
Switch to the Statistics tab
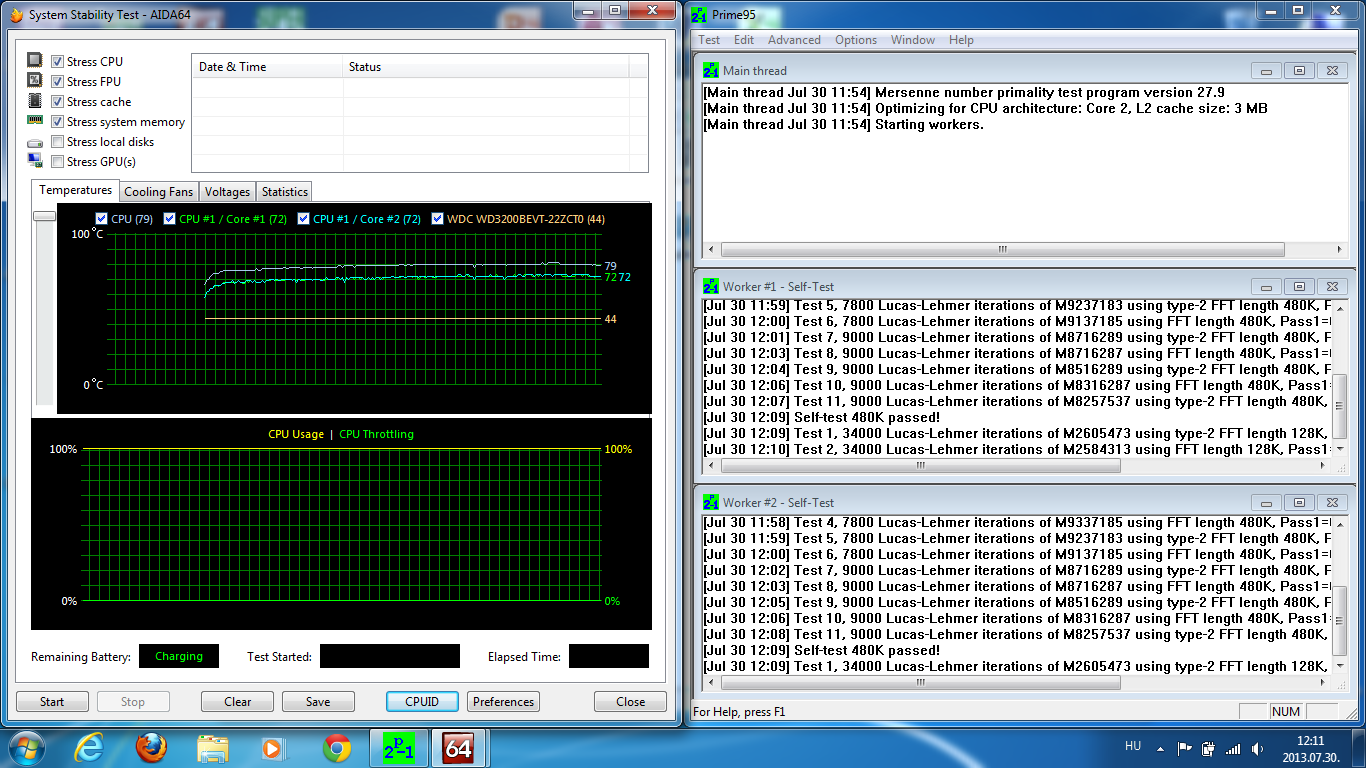[x=285, y=192]
